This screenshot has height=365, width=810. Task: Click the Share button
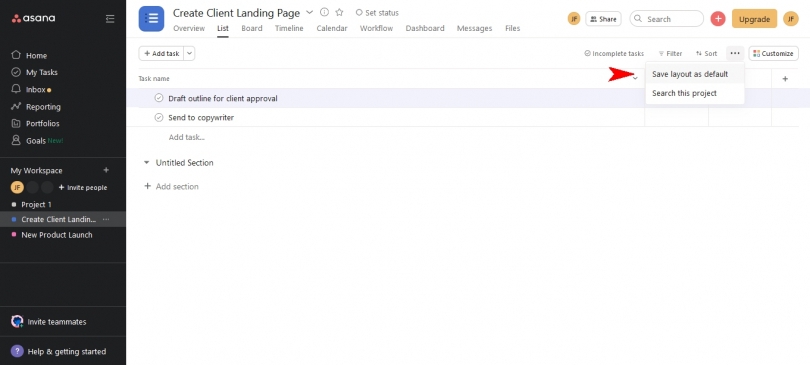(603, 19)
